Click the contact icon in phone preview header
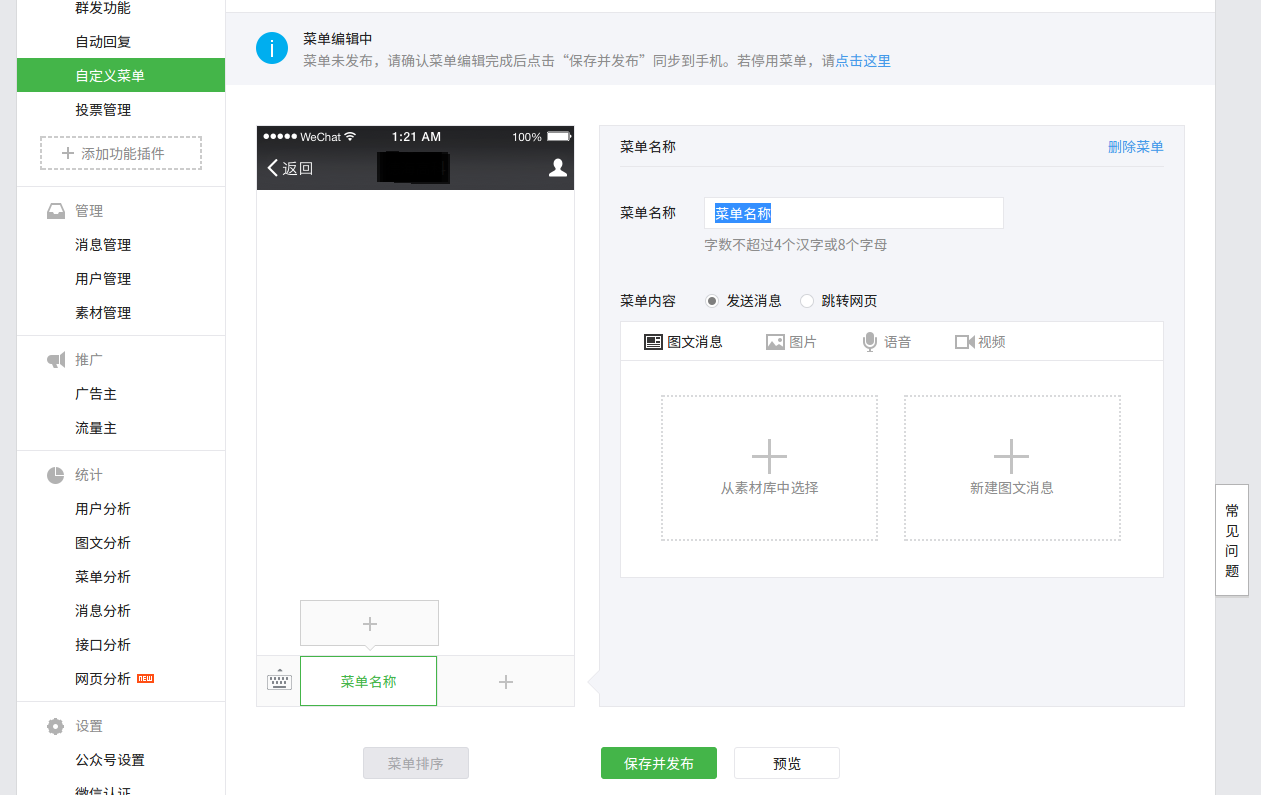Viewport: 1261px width, 795px height. (557, 168)
